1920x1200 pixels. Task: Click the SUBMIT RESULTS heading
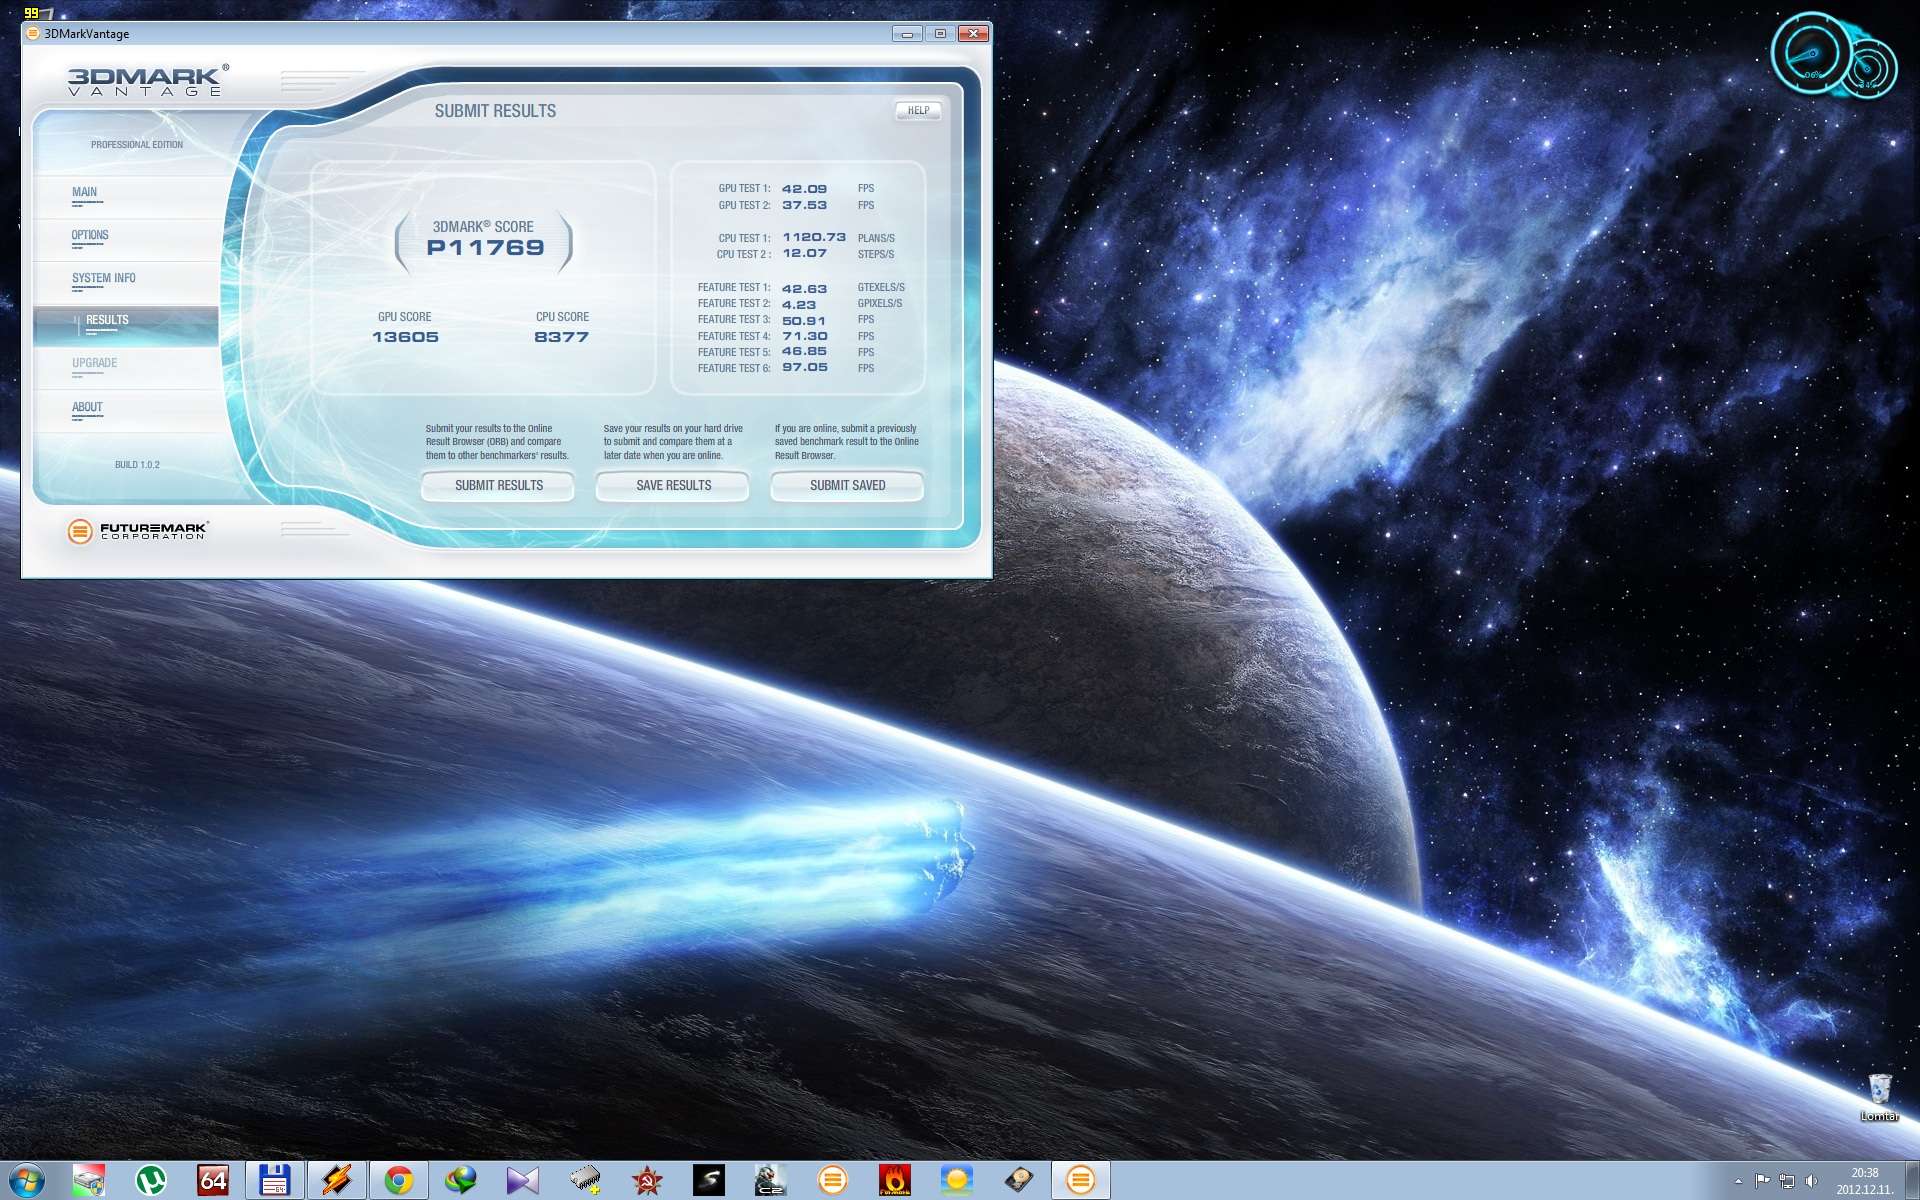point(495,111)
